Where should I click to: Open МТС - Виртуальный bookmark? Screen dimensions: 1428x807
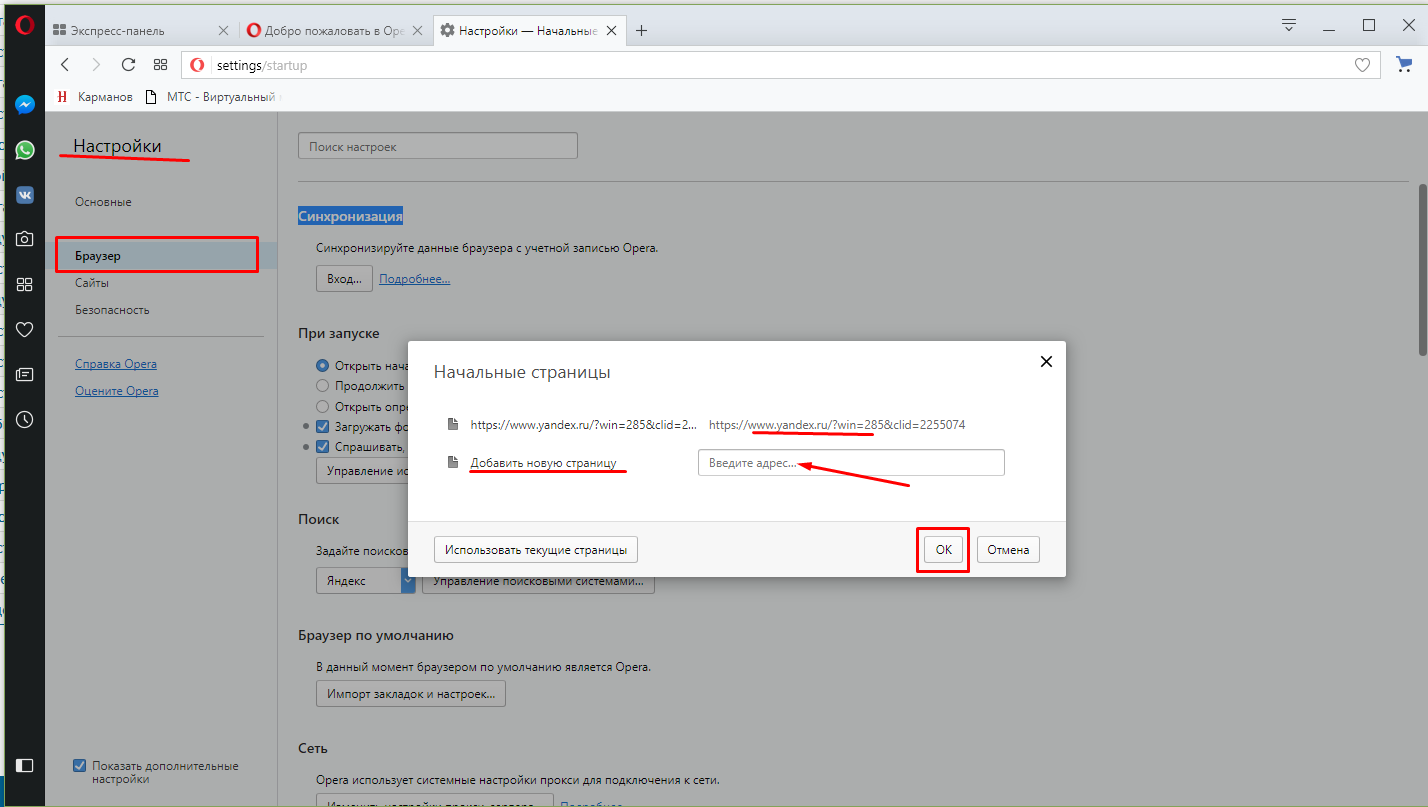(214, 97)
